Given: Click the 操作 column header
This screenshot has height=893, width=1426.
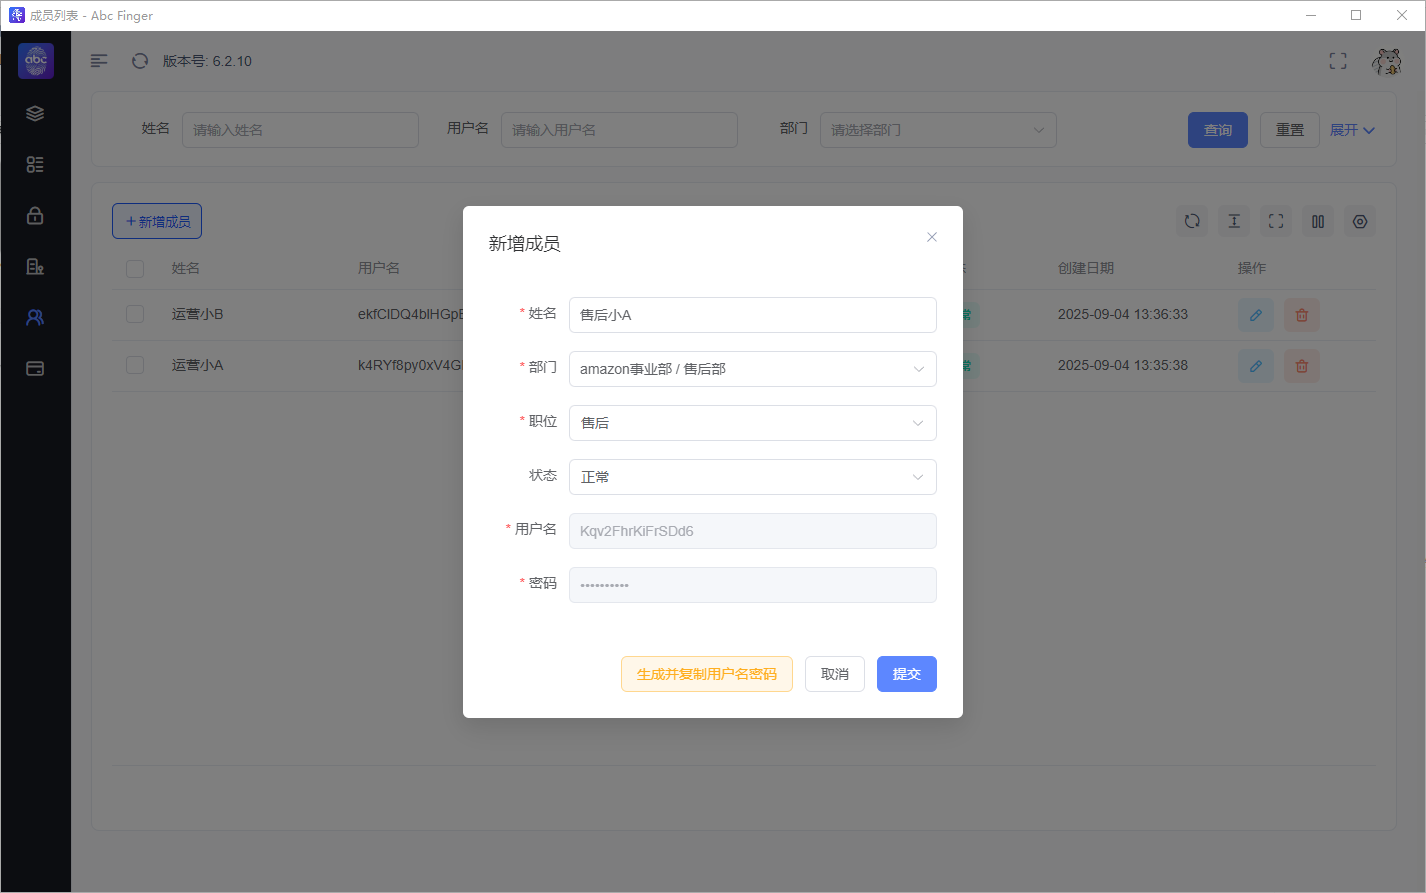Looking at the screenshot, I should click(1252, 268).
